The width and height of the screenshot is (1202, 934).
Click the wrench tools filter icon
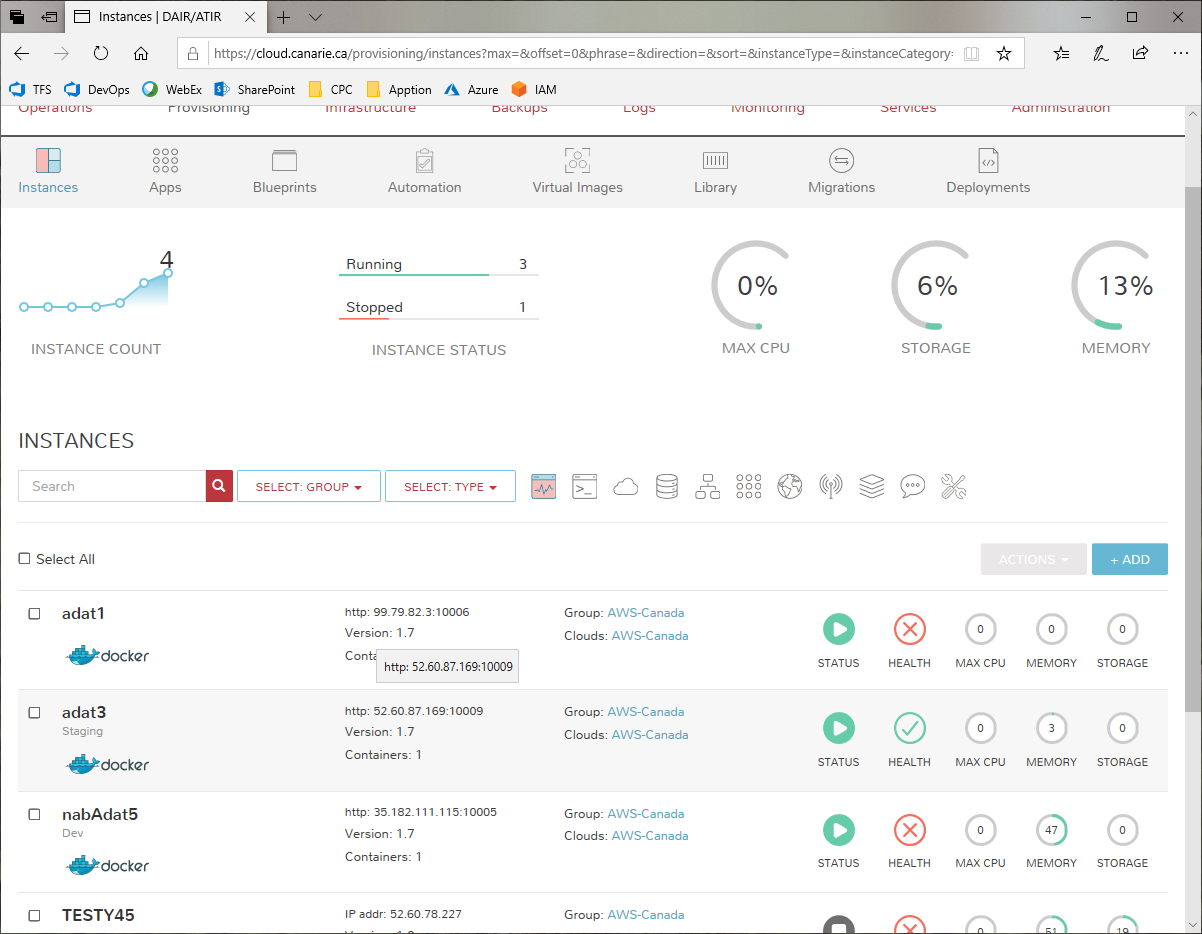(954, 486)
